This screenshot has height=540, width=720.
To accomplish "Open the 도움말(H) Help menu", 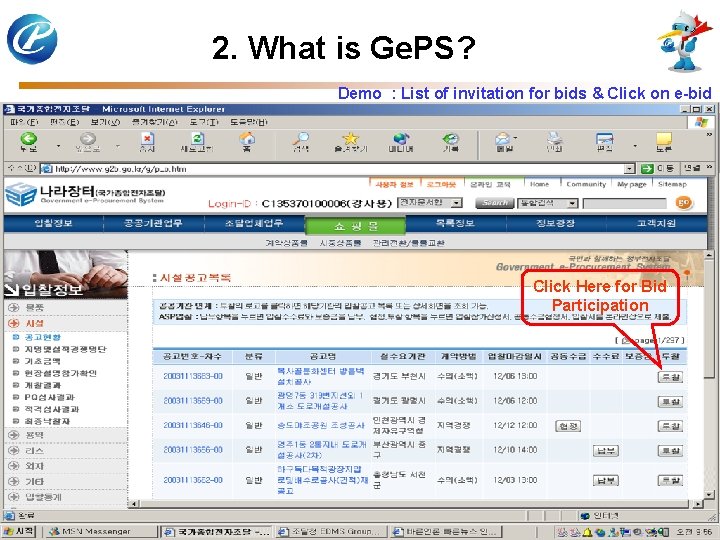I will click(248, 122).
